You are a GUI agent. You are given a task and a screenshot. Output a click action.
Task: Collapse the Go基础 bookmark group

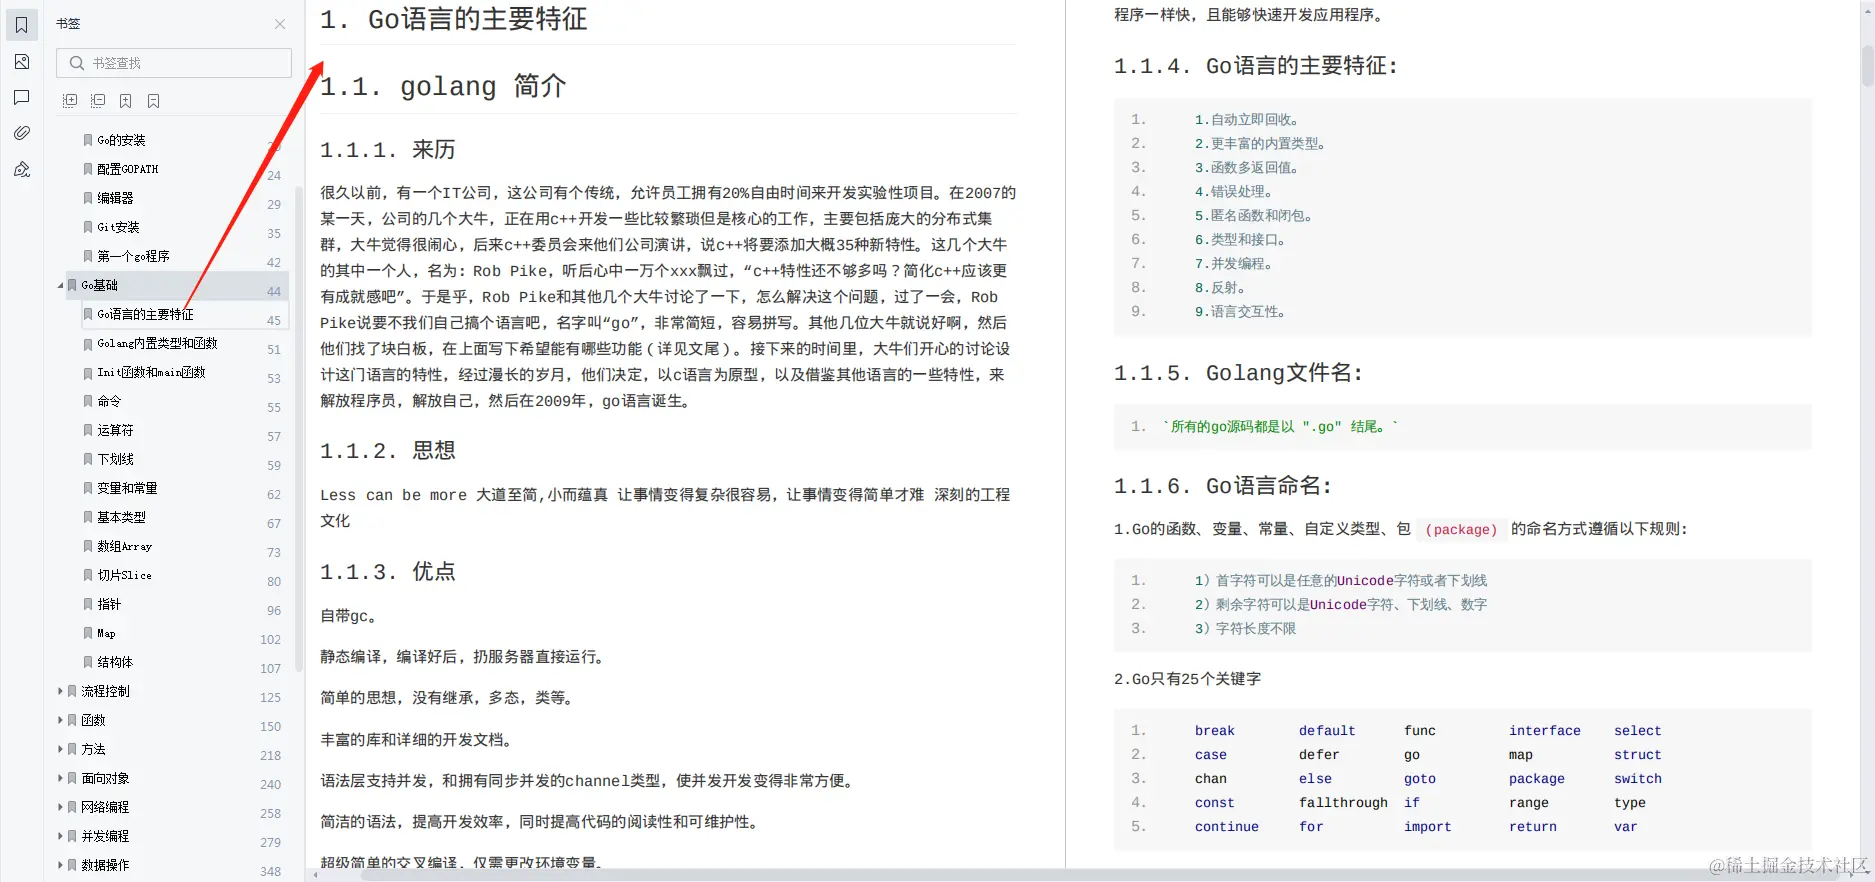[60, 286]
